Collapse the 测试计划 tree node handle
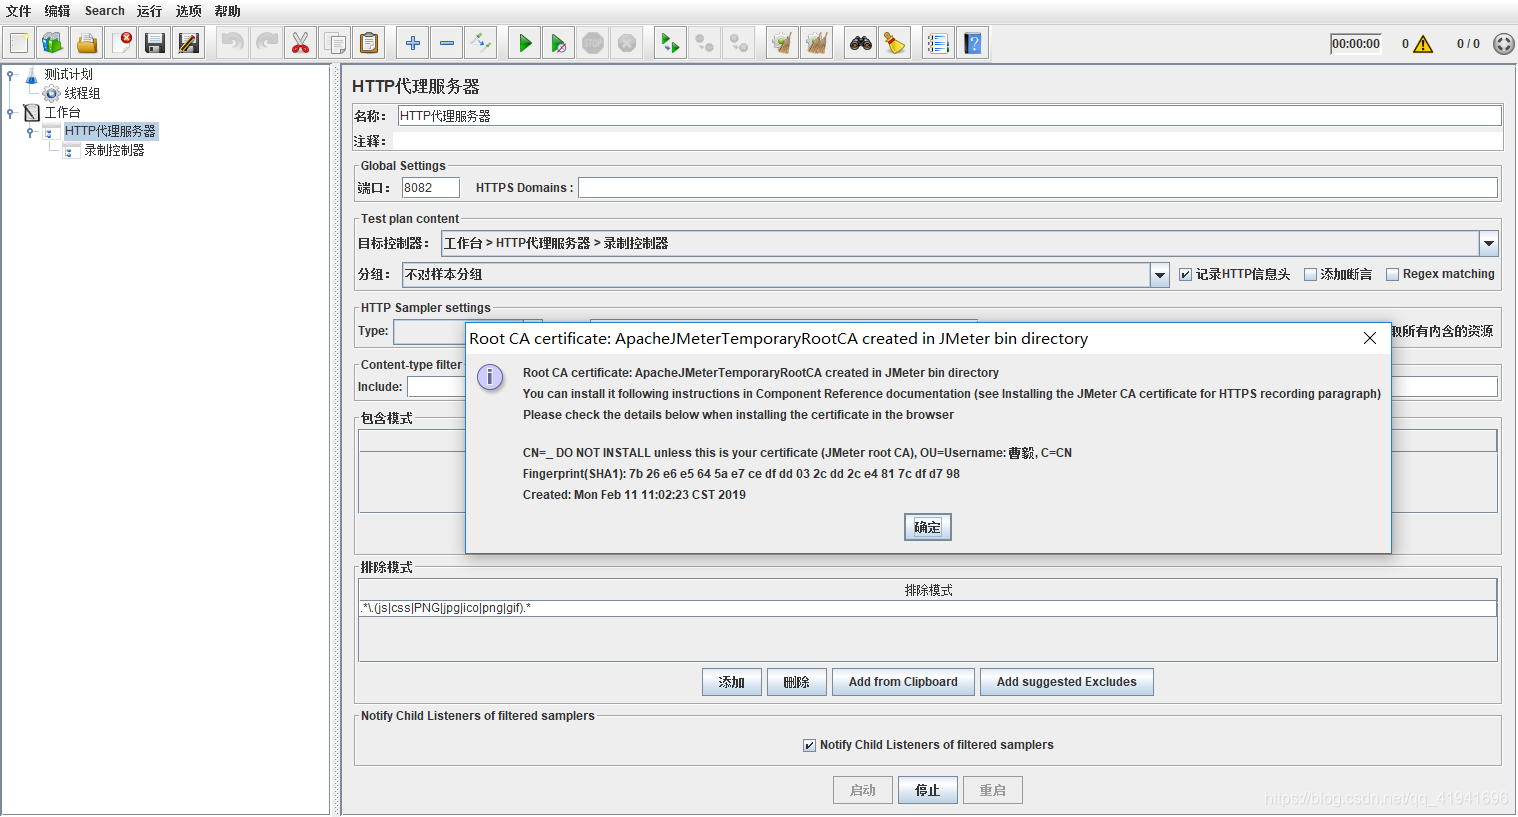 click(x=11, y=74)
